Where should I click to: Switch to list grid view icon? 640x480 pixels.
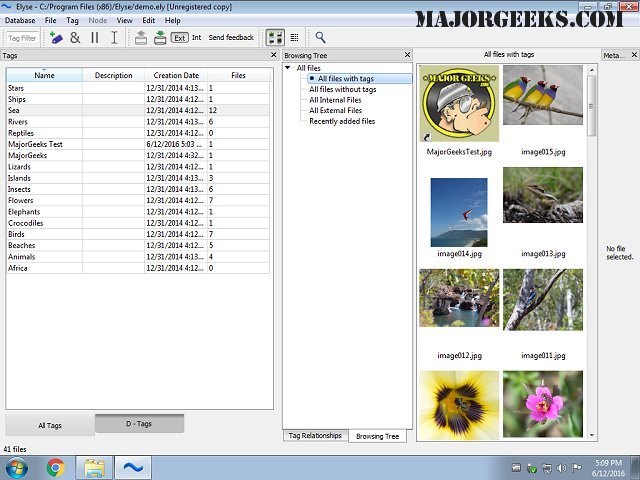[x=294, y=38]
